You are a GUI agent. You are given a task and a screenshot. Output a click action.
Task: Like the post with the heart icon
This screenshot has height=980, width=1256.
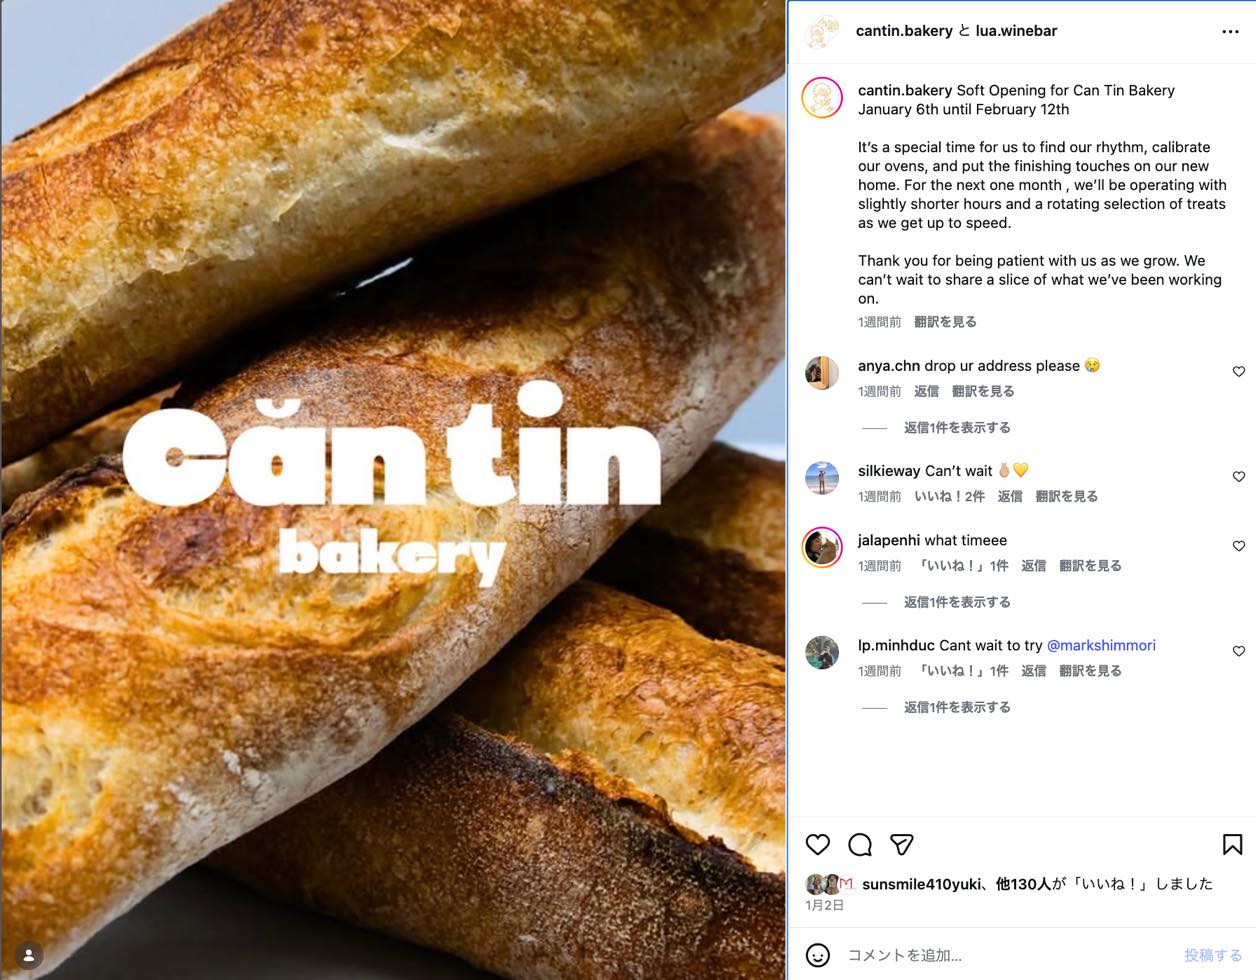click(x=818, y=845)
